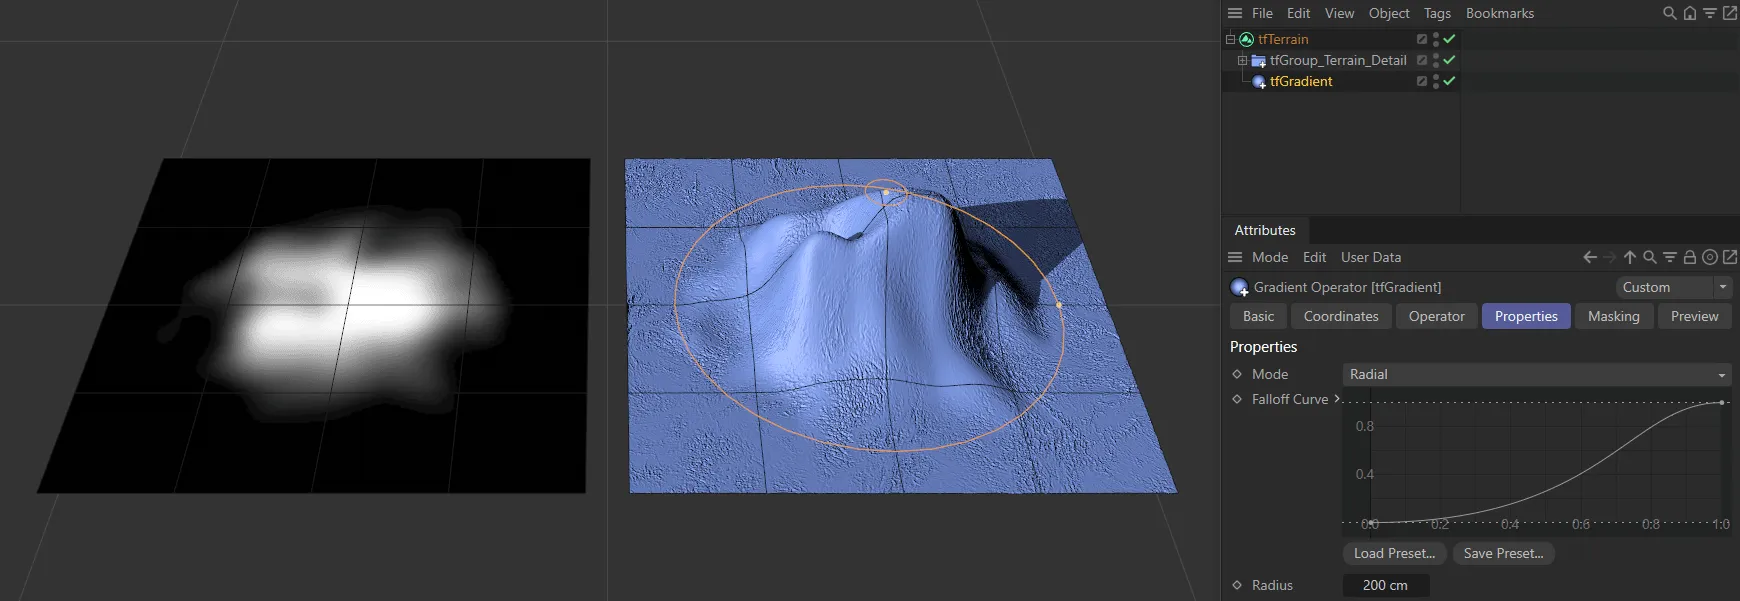
Task: Open Attributes in new window icon
Action: point(1730,257)
